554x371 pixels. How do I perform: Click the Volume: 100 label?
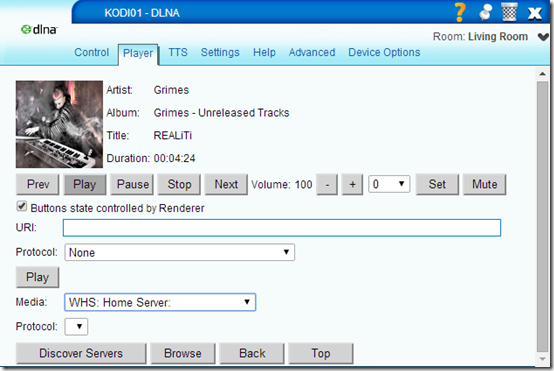click(x=282, y=184)
